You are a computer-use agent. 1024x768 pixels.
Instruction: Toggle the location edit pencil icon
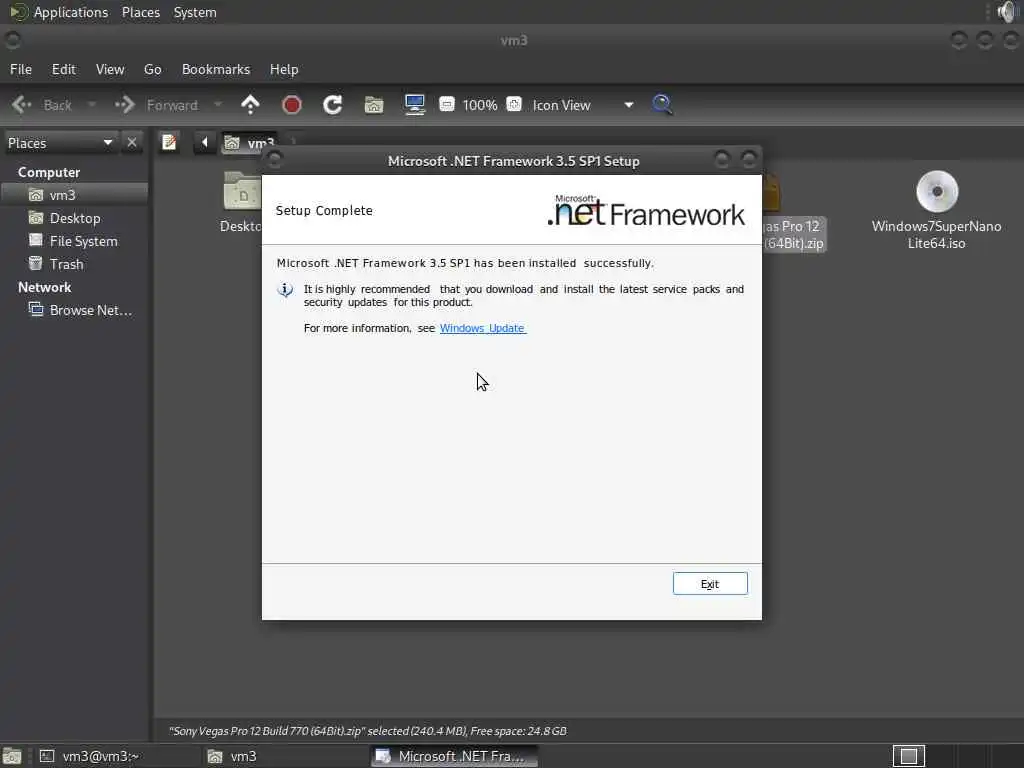point(169,142)
